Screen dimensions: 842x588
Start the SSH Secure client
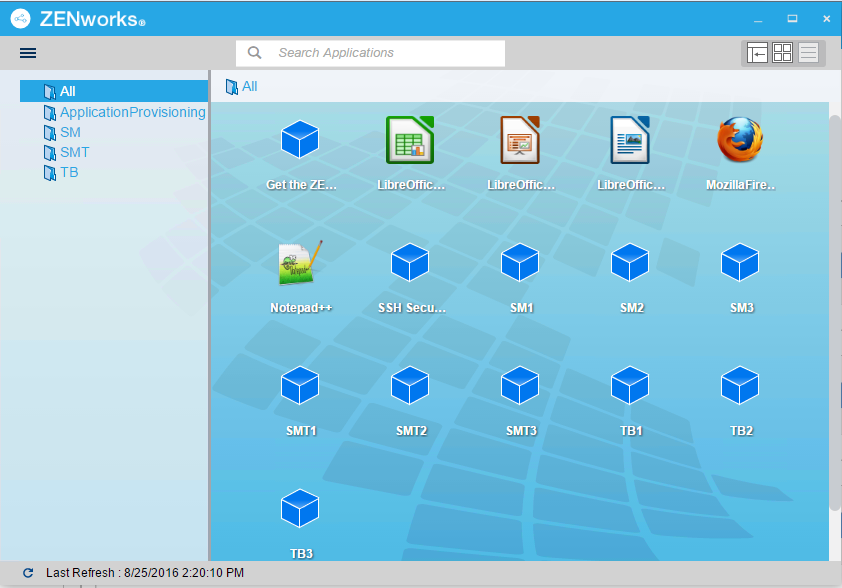coord(410,262)
